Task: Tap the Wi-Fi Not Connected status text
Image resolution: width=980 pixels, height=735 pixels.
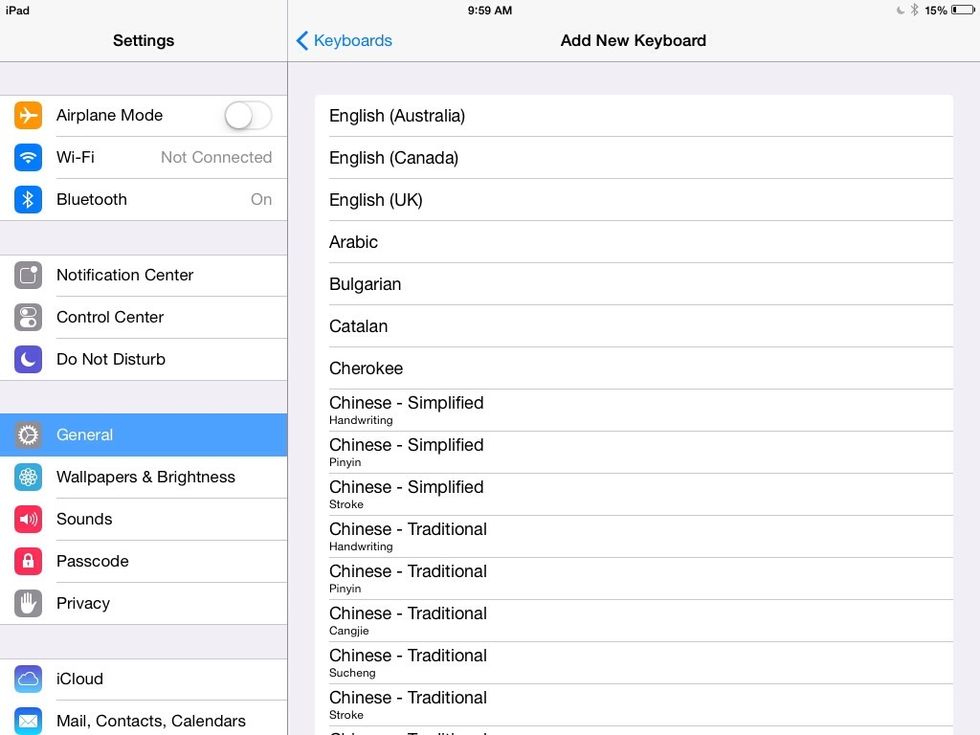Action: point(216,158)
